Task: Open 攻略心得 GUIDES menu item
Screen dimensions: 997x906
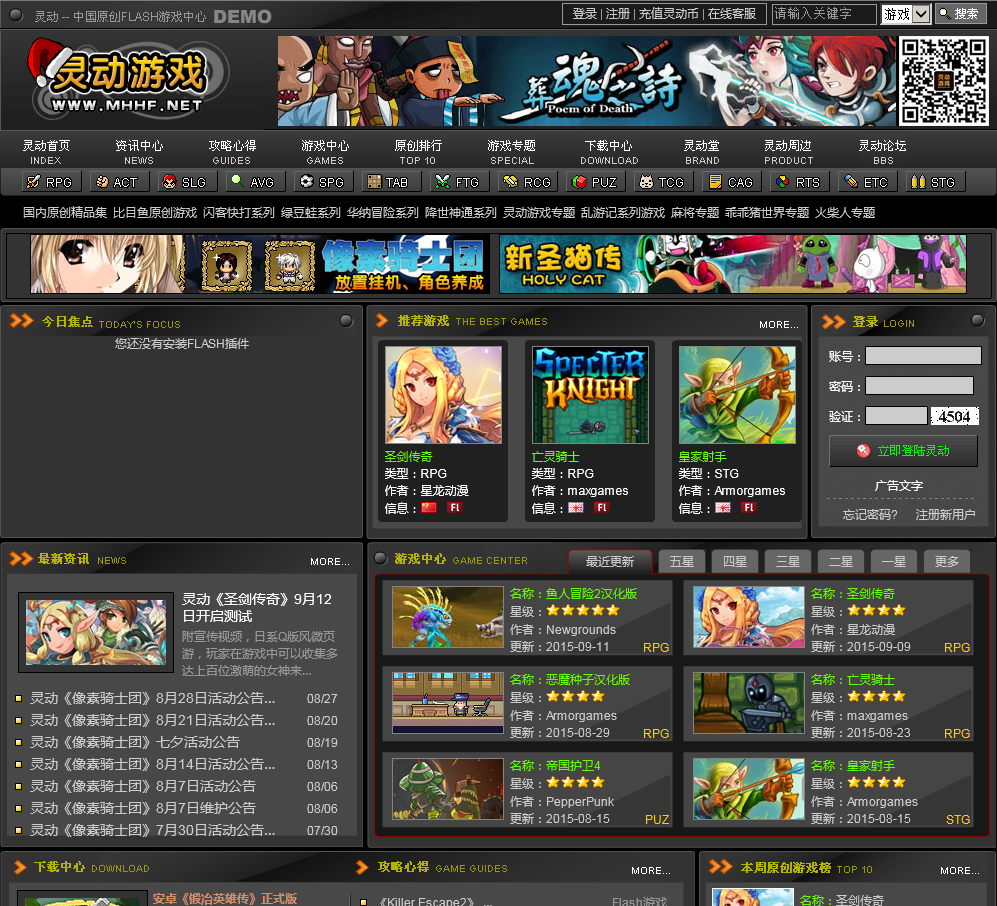Action: coord(232,153)
